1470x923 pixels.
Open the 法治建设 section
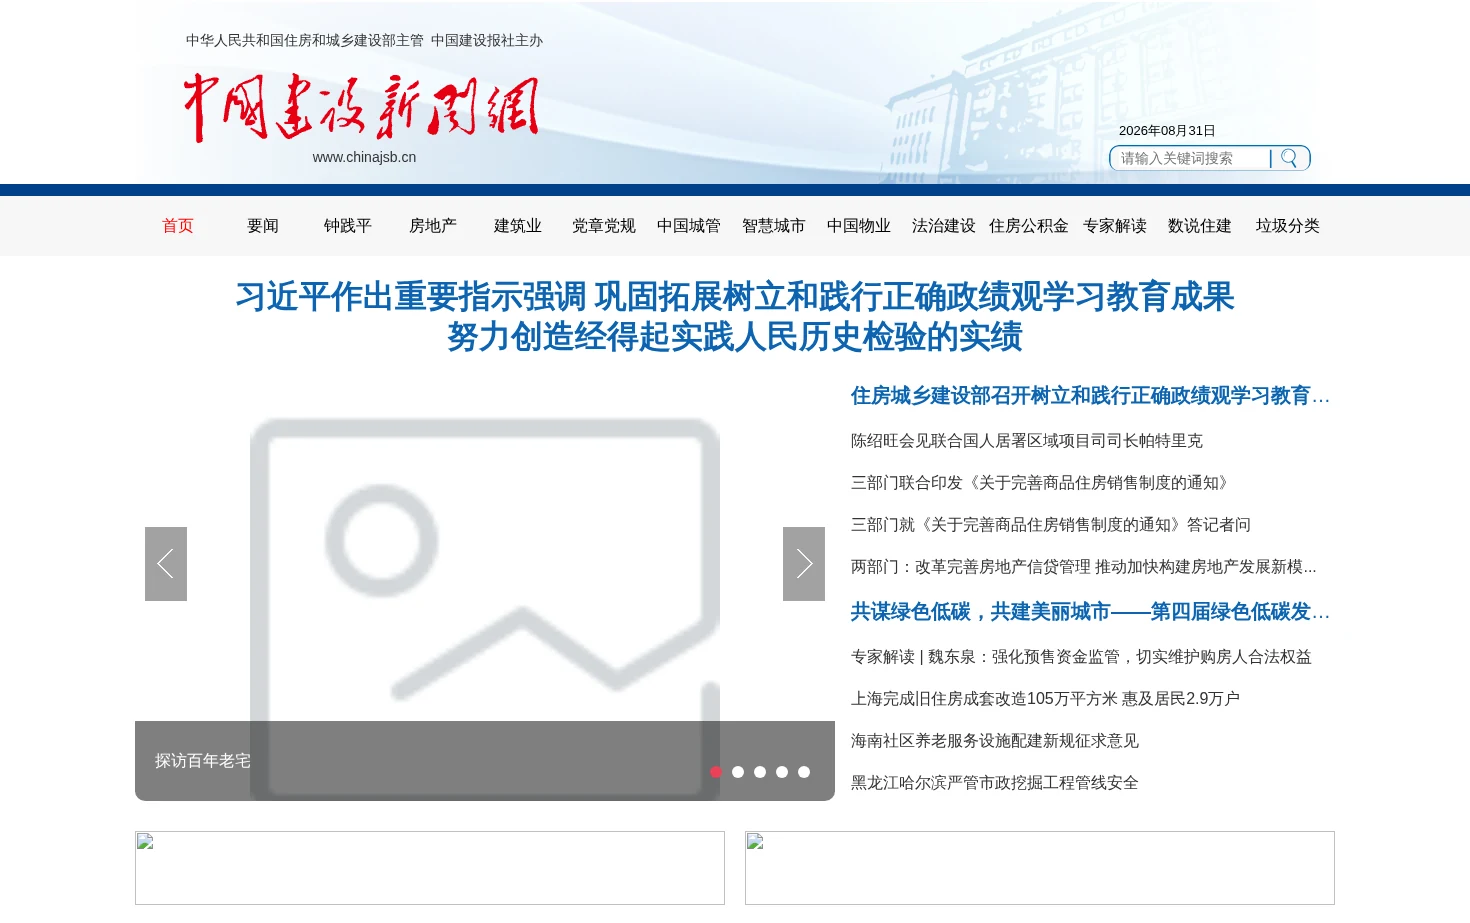tap(944, 226)
